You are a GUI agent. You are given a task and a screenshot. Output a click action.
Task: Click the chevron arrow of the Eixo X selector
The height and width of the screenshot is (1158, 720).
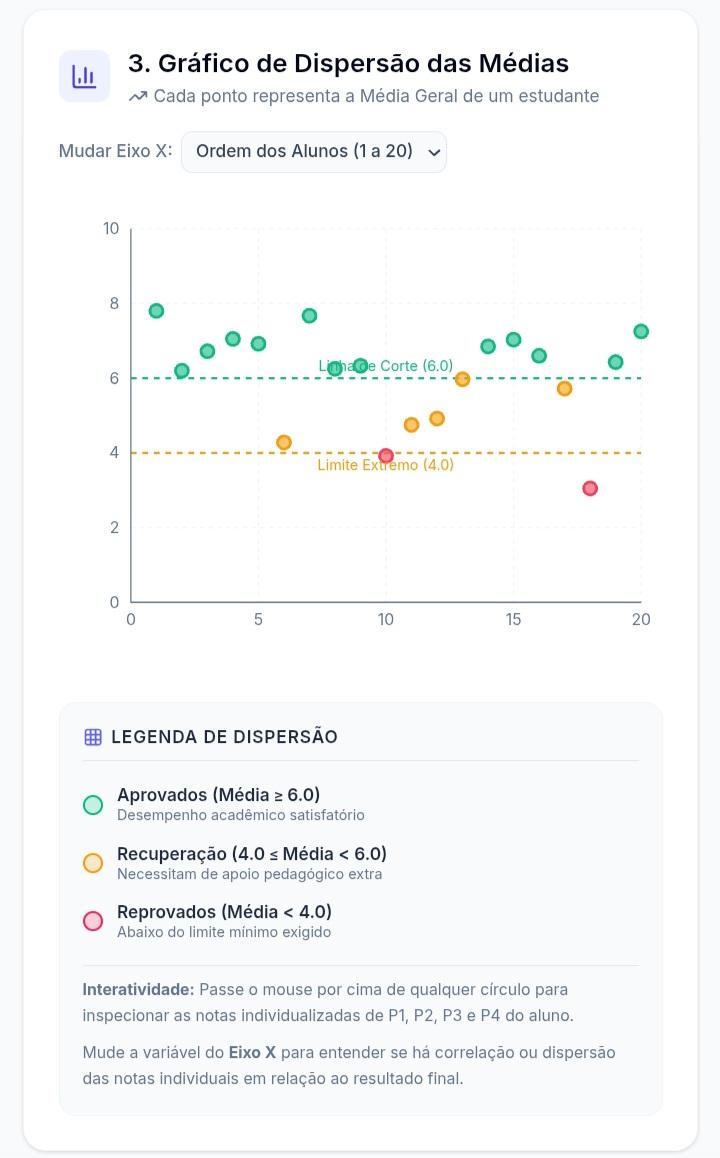(434, 152)
